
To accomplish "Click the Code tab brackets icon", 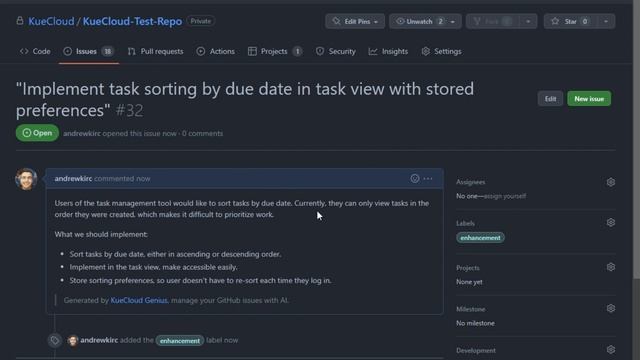I will click(x=24, y=51).
